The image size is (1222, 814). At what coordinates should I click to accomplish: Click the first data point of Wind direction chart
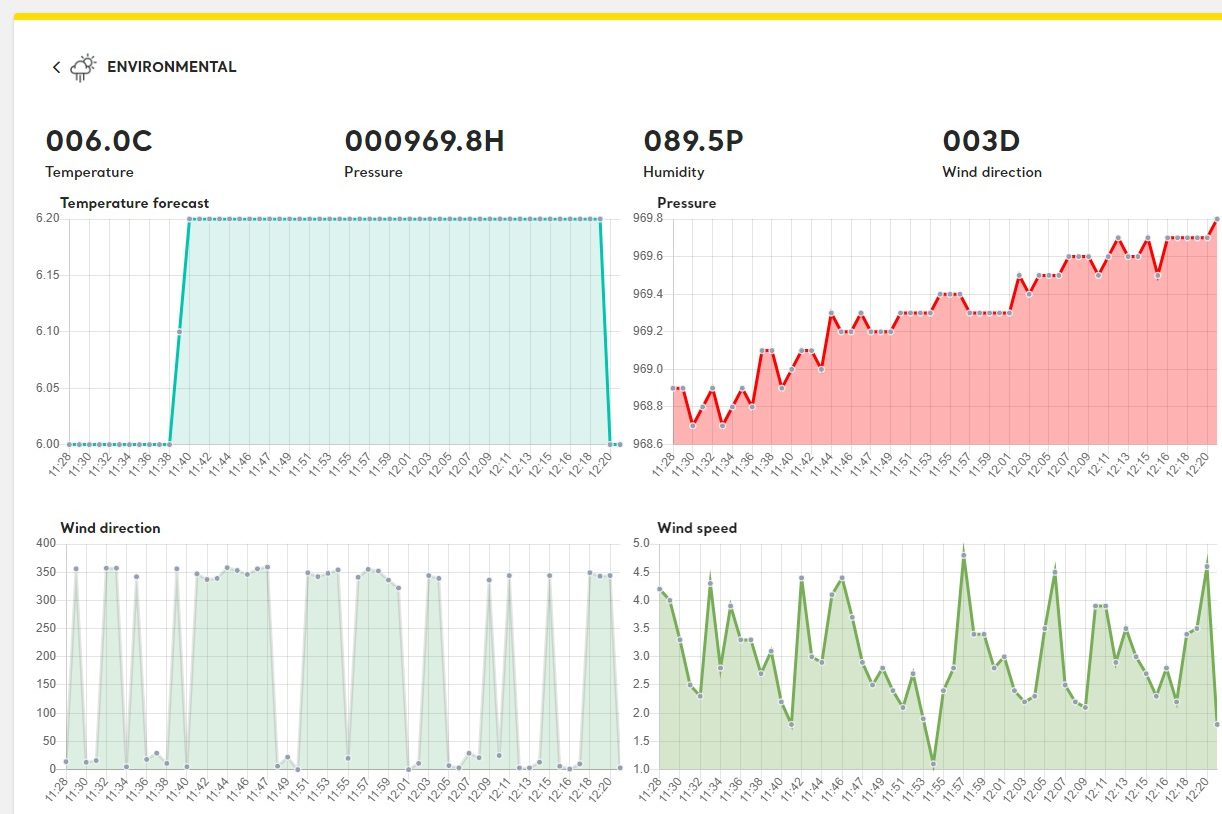[x=66, y=762]
